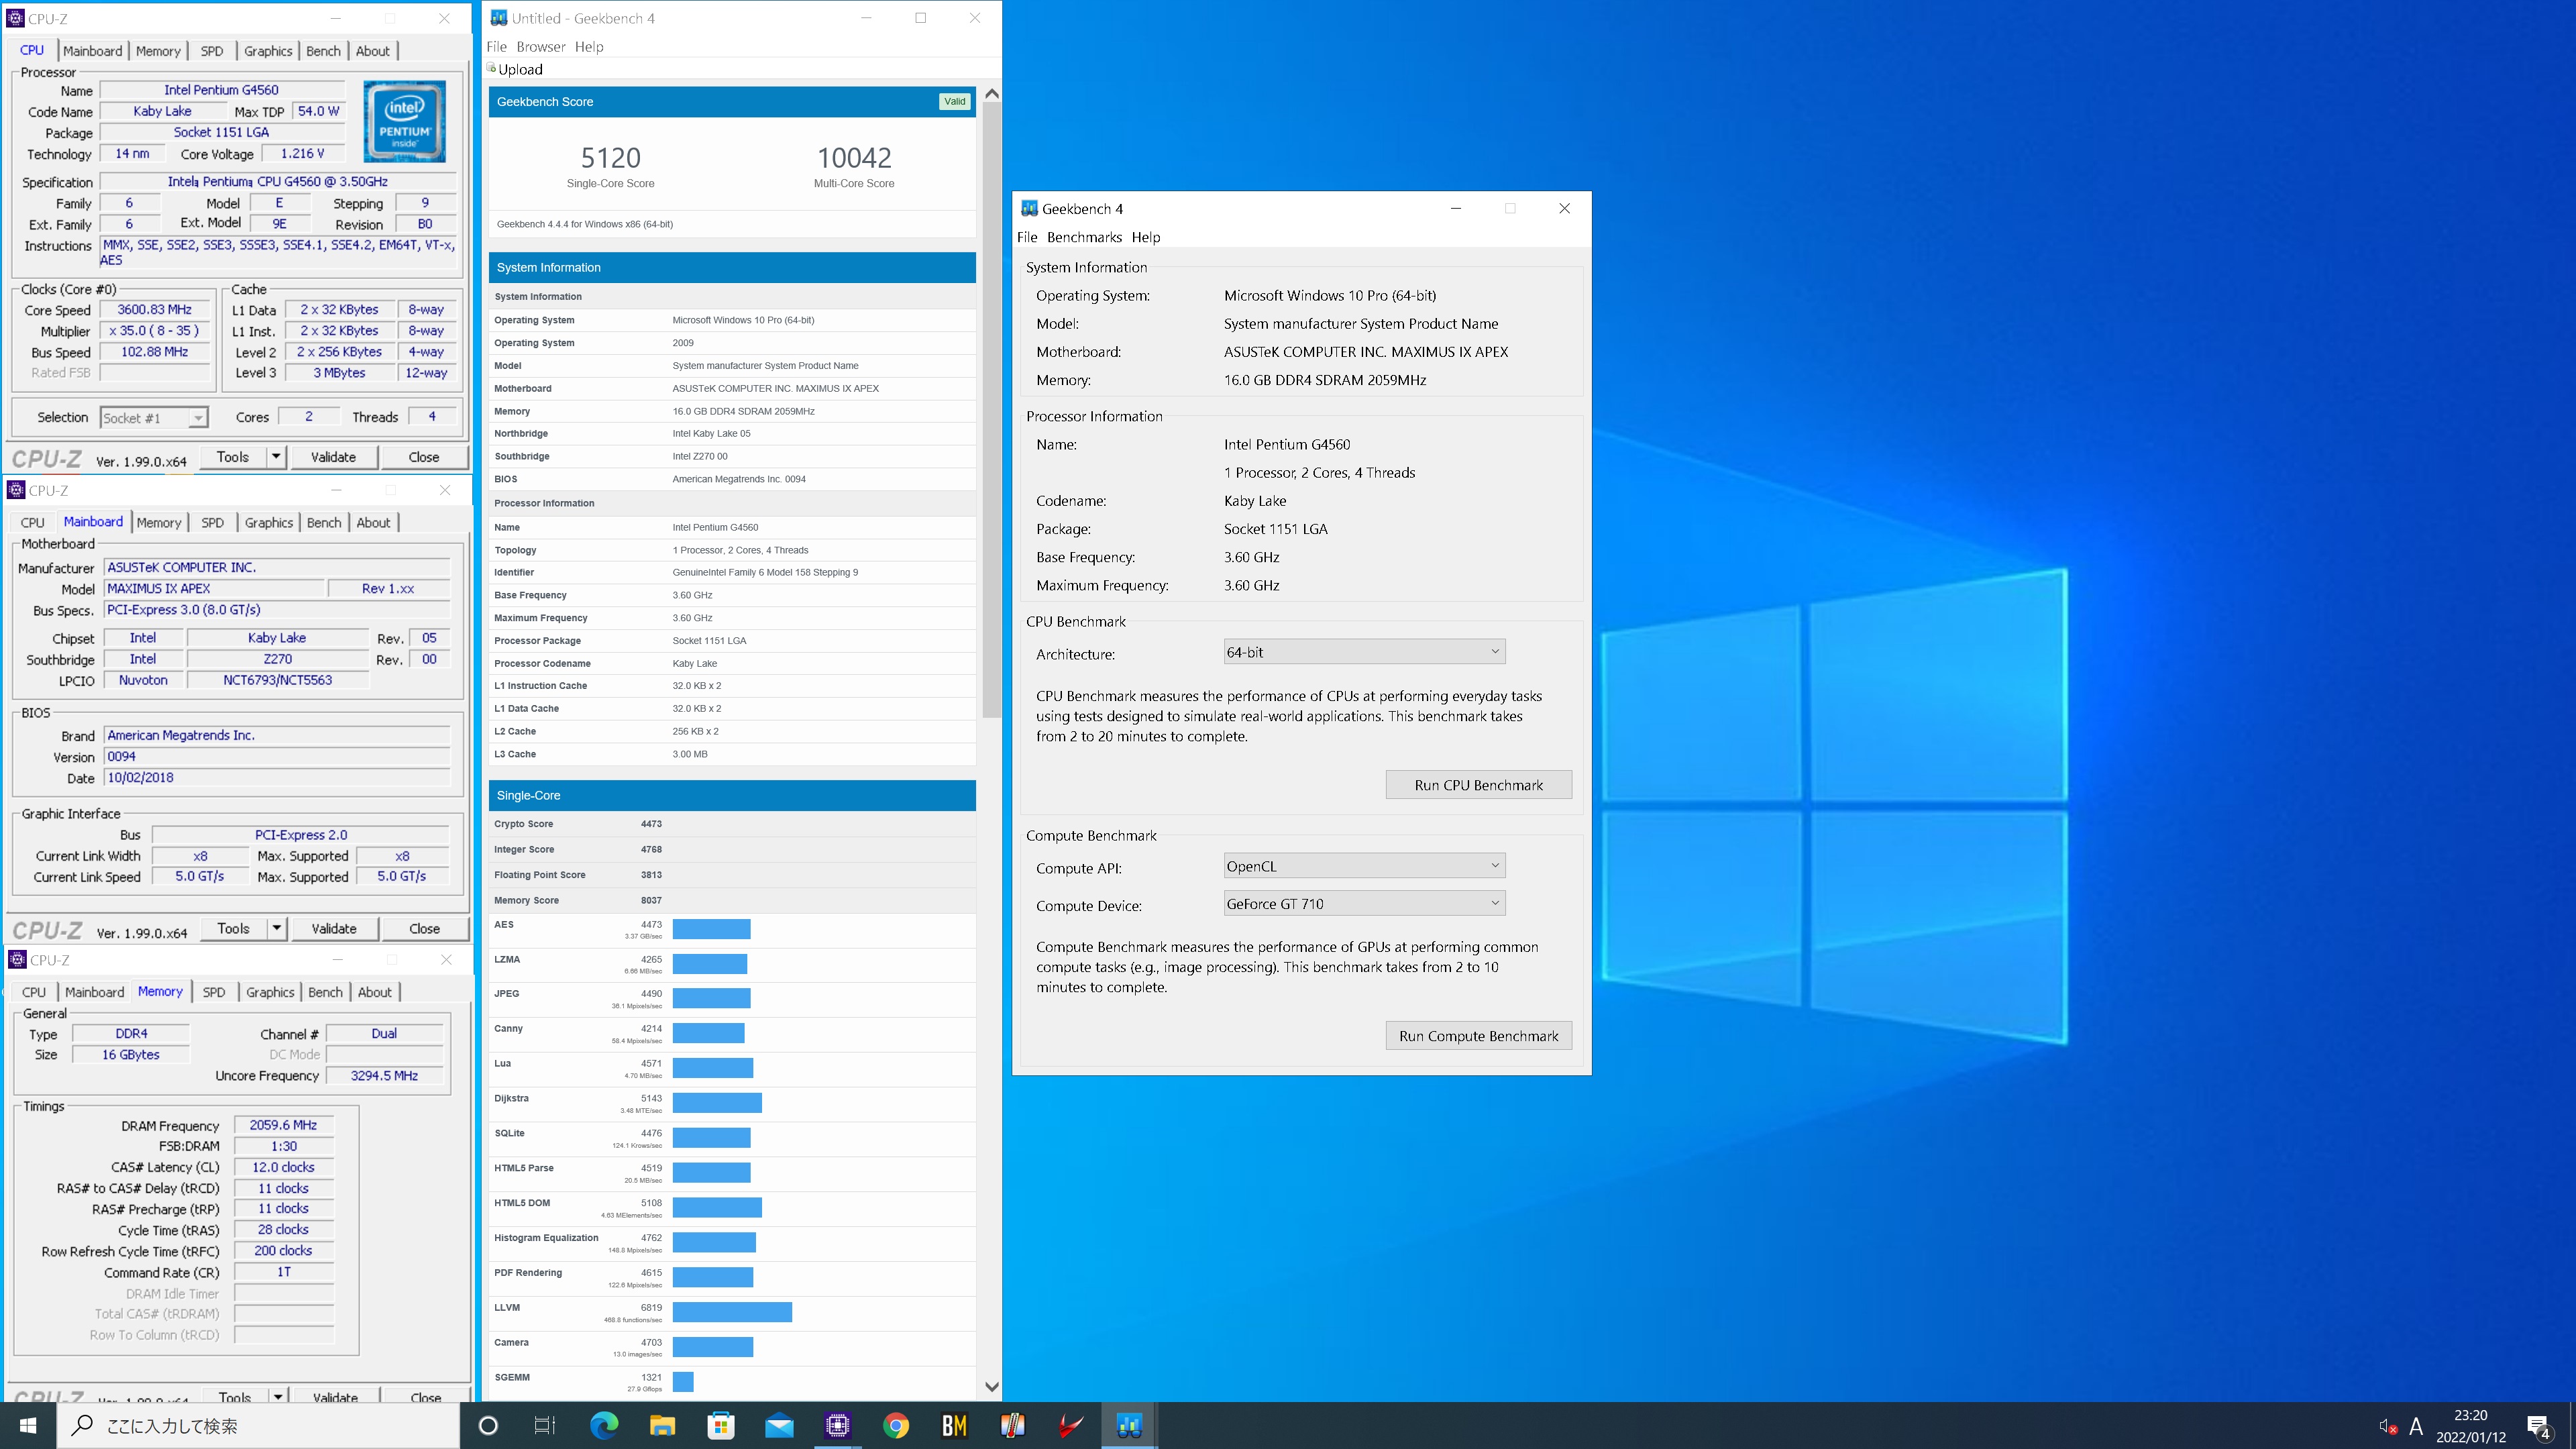This screenshot has width=2576, height=1449.
Task: Click the Untitled - Geekbench 4 title icon
Action: click(499, 18)
